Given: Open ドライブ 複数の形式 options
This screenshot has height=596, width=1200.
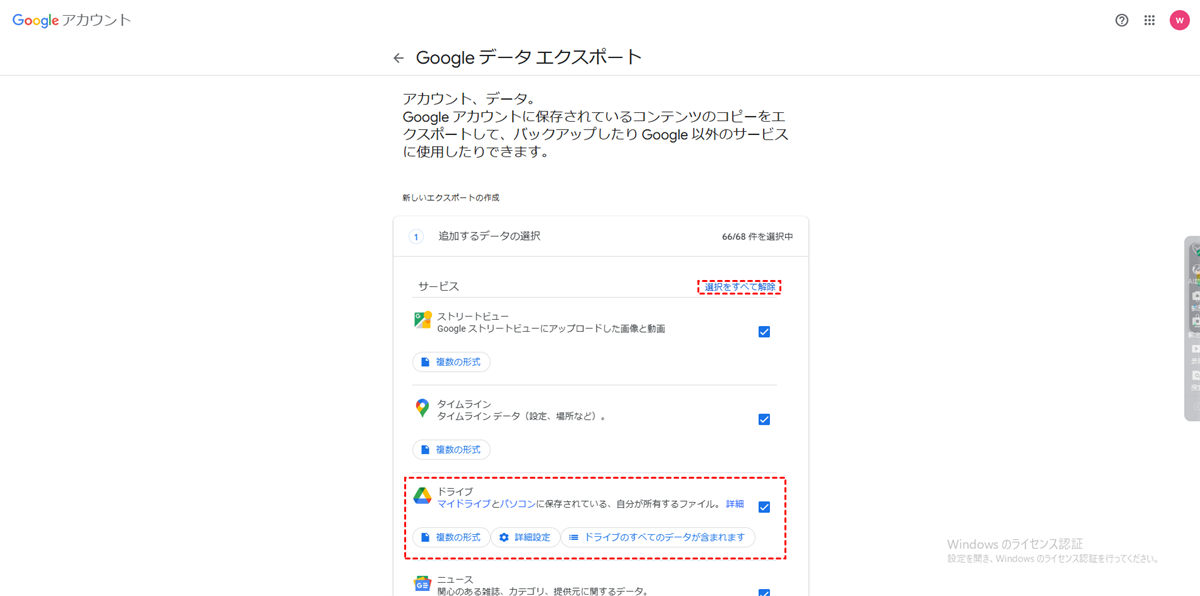Looking at the screenshot, I should coord(451,537).
